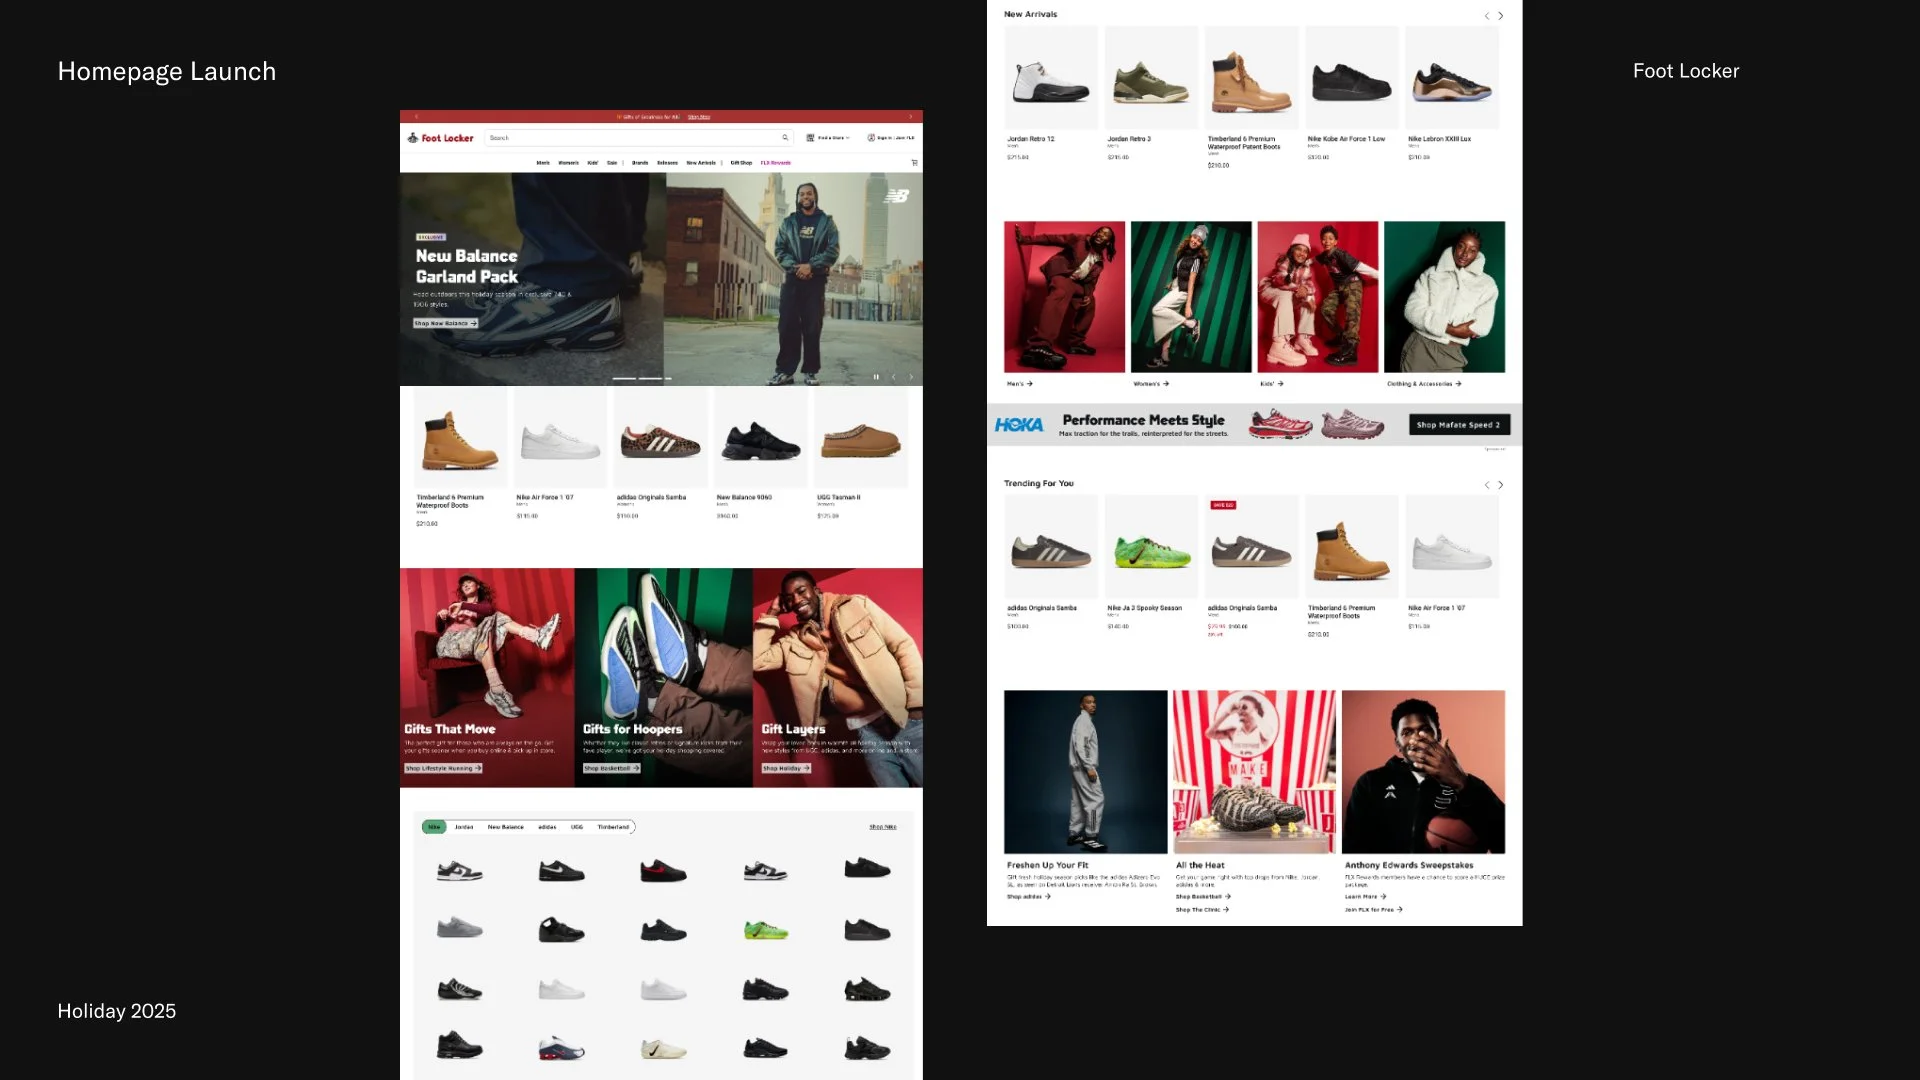1920x1080 pixels.
Task: Show previous New Arrivals products
Action: pos(1487,16)
